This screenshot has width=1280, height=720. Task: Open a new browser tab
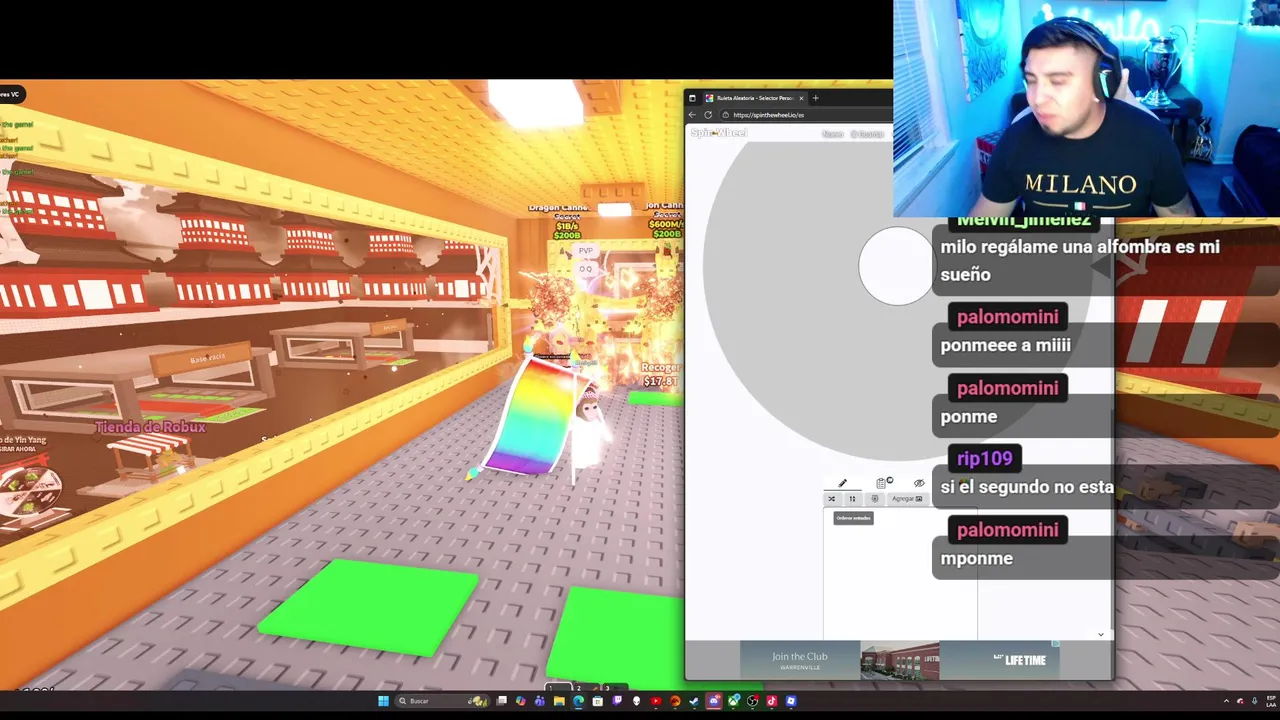tap(815, 98)
